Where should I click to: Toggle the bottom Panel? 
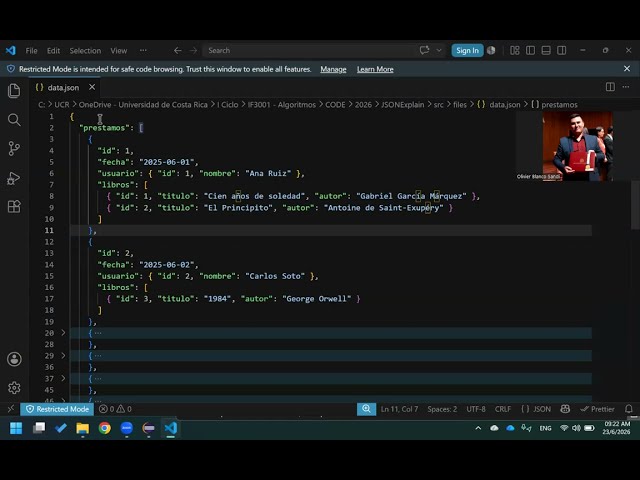(546, 50)
